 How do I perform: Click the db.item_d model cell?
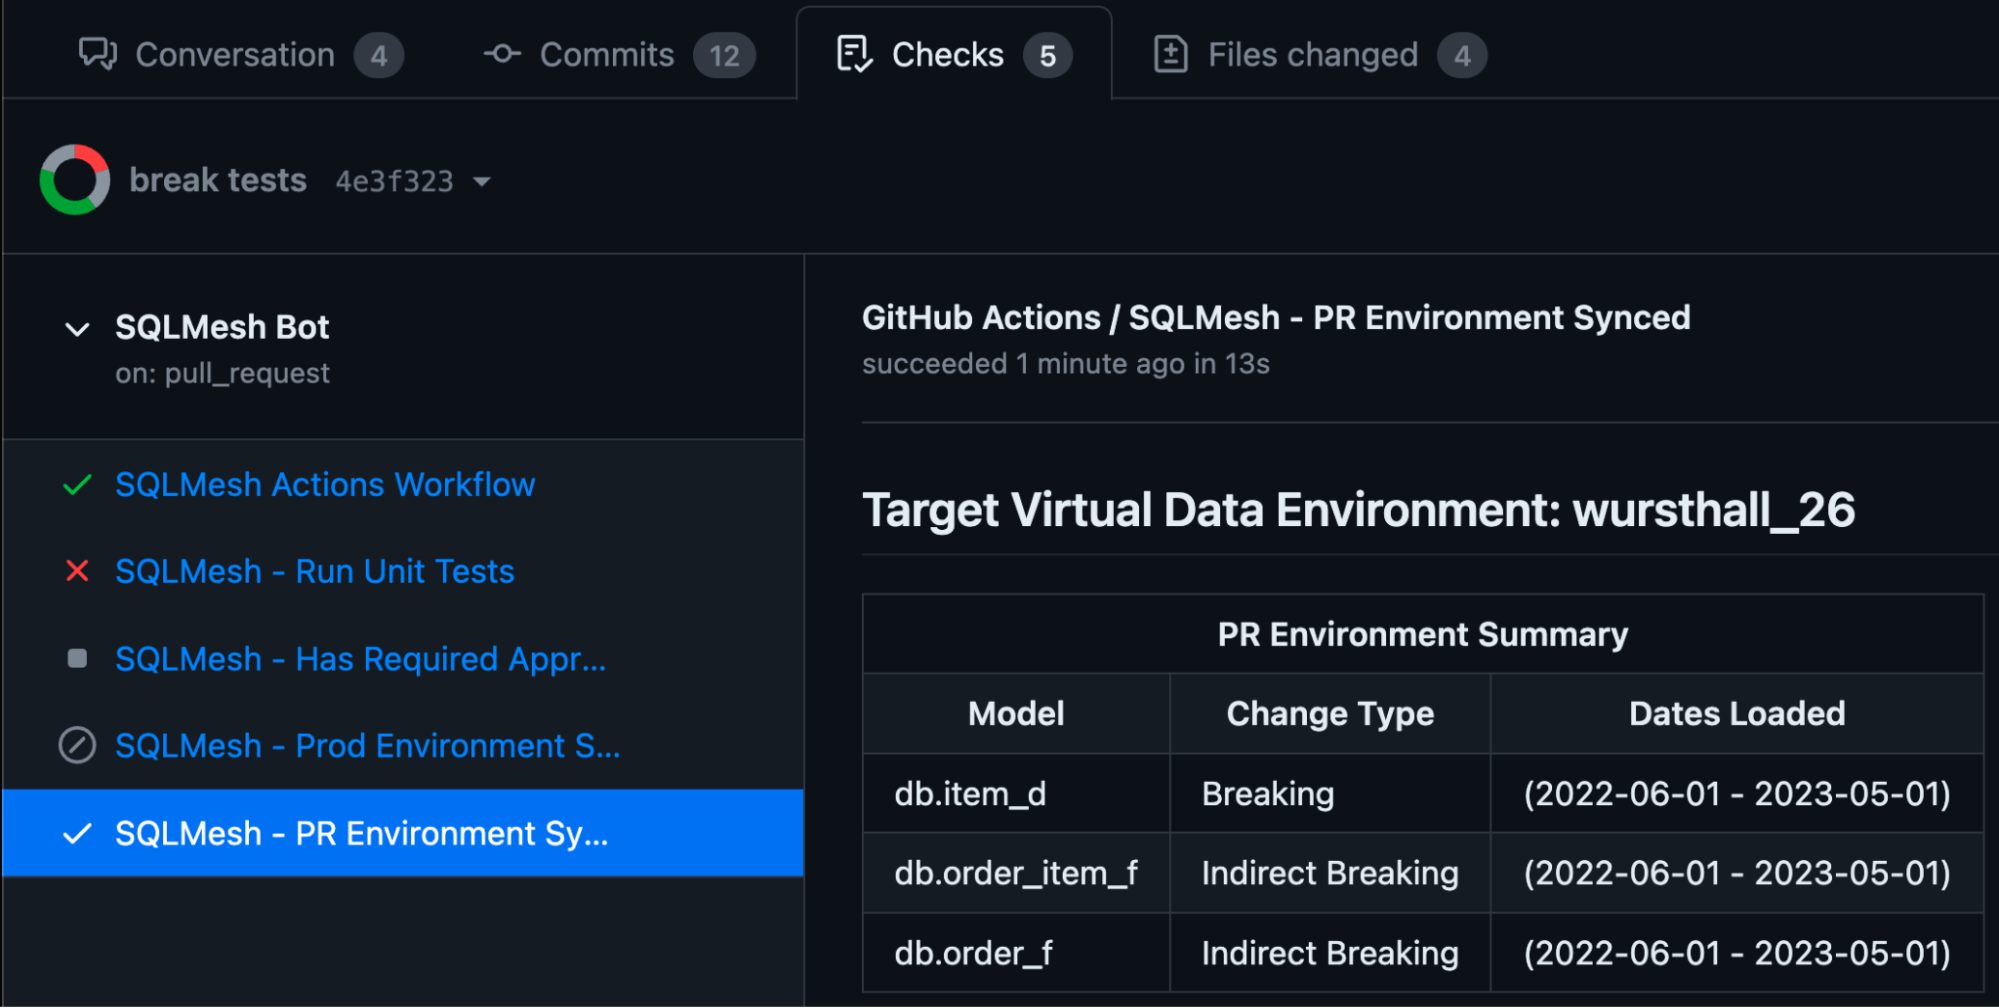click(x=1016, y=794)
